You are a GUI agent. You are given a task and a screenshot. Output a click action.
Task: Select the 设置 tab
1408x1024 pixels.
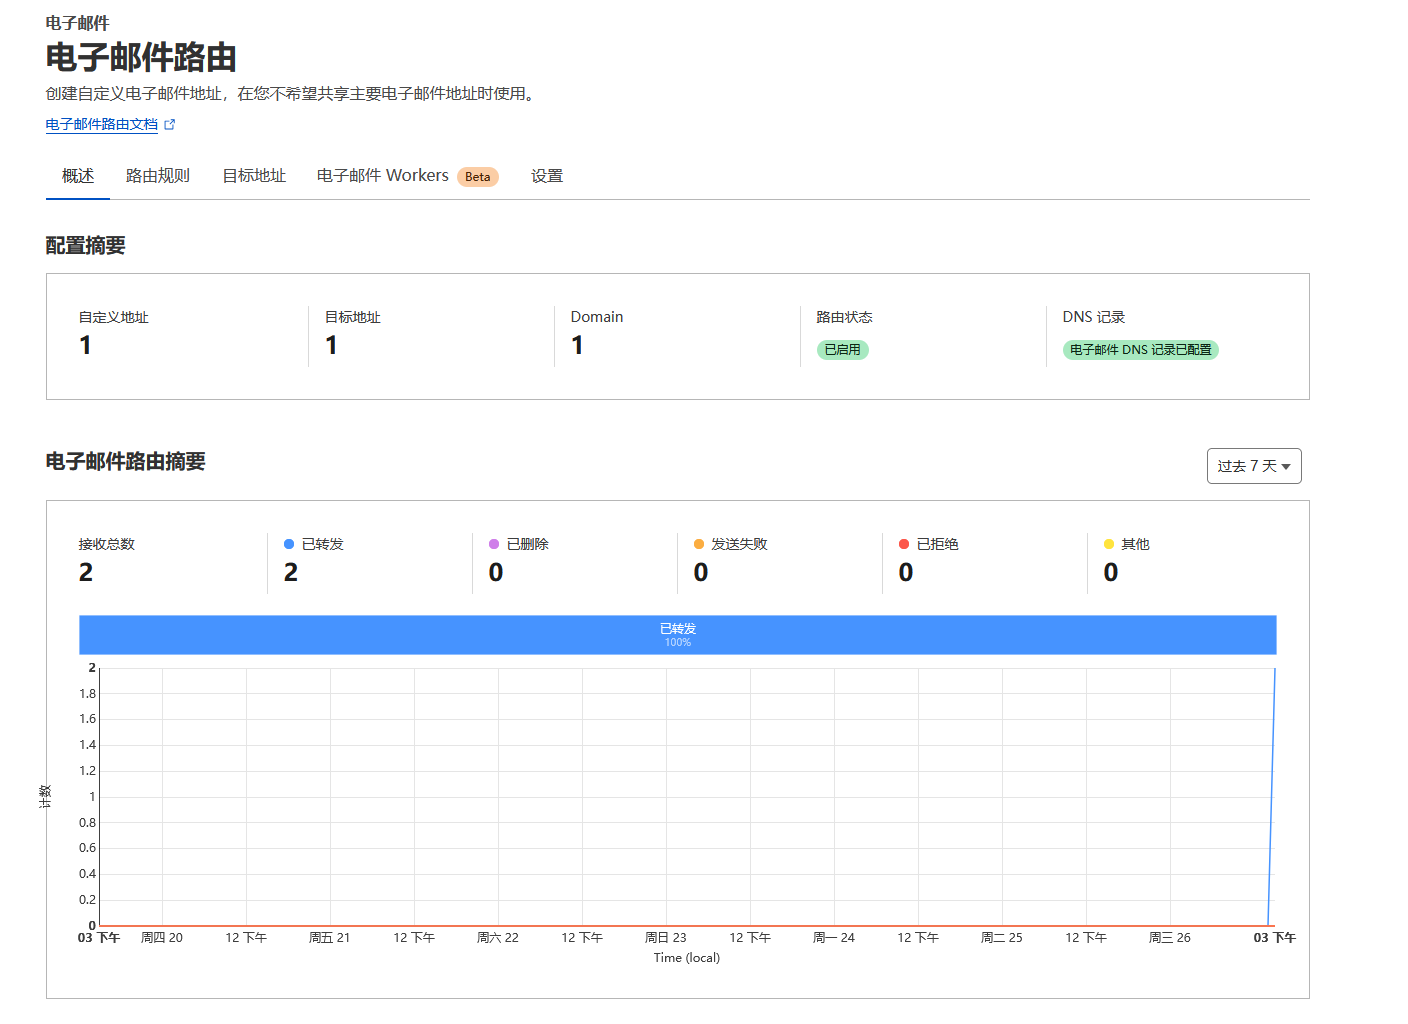[547, 176]
